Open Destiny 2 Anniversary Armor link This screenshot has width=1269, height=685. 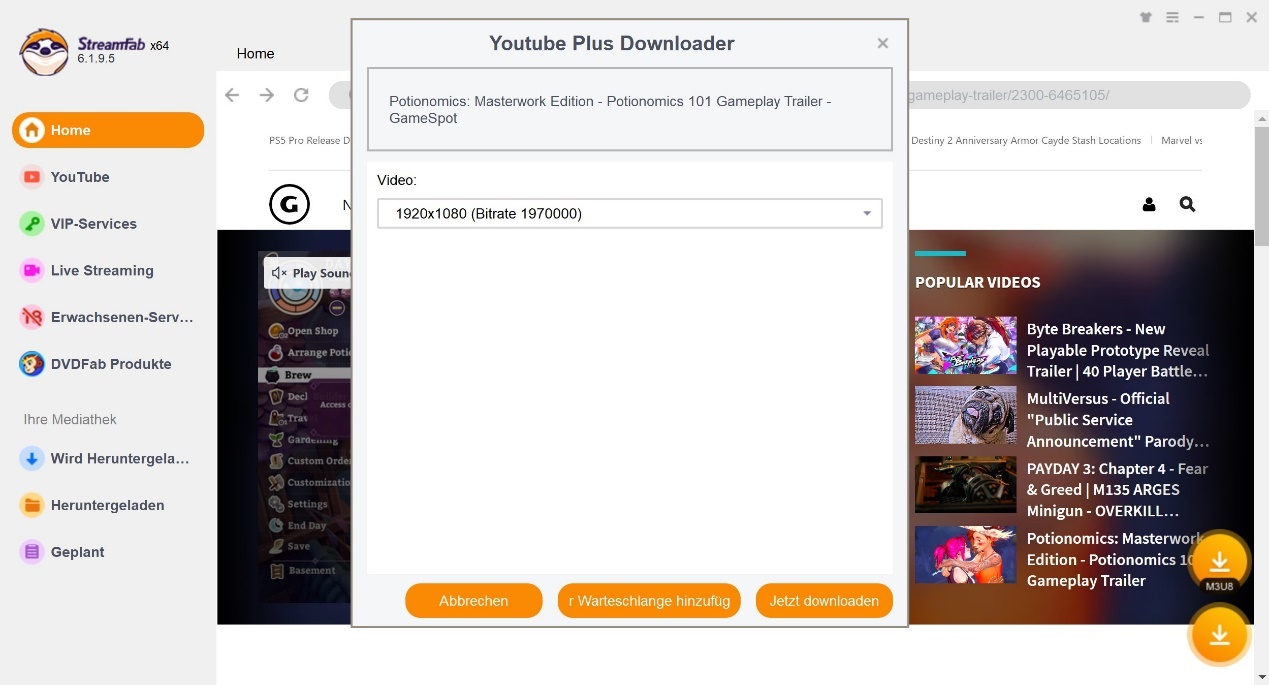(1026, 141)
